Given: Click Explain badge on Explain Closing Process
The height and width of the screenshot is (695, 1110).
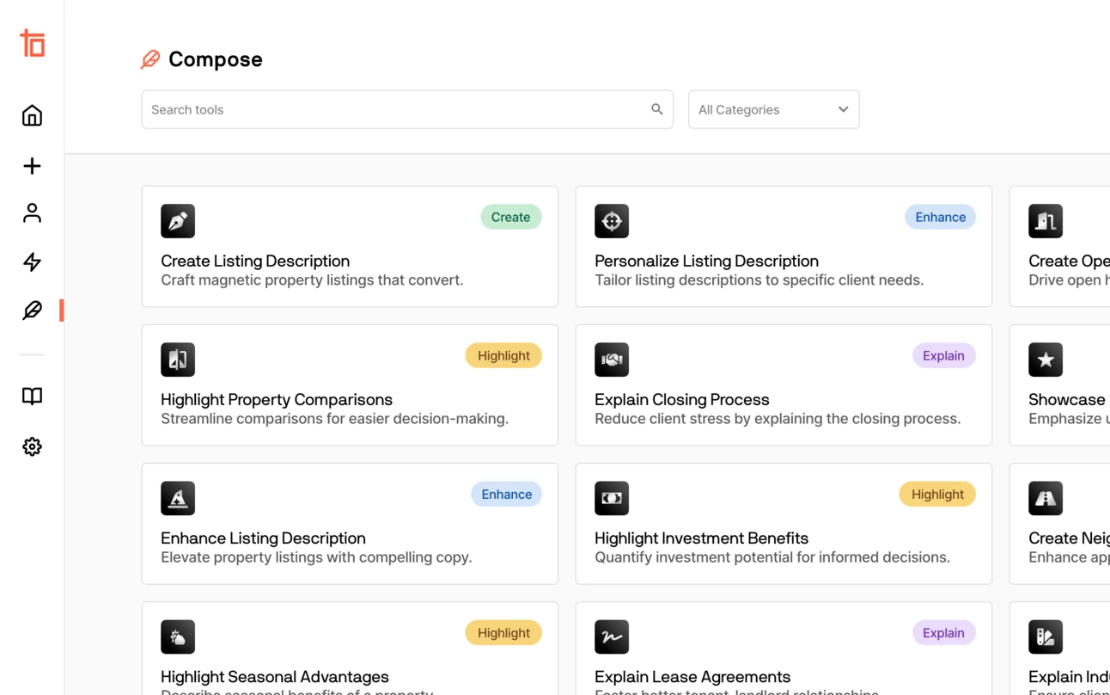Looking at the screenshot, I should tap(944, 356).
